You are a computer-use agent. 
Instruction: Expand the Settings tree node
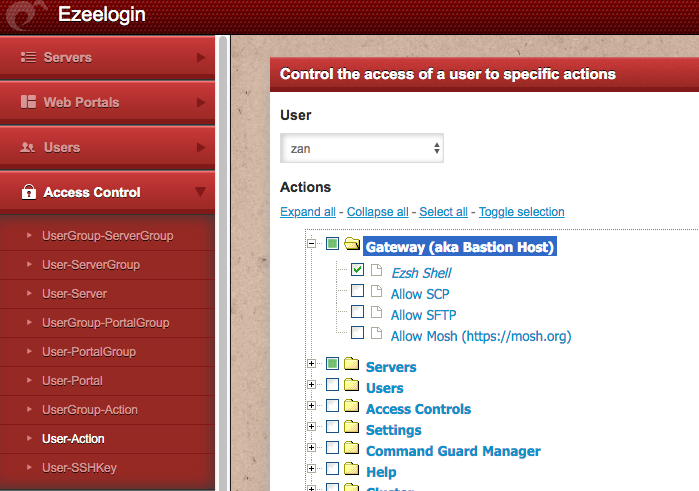point(312,426)
